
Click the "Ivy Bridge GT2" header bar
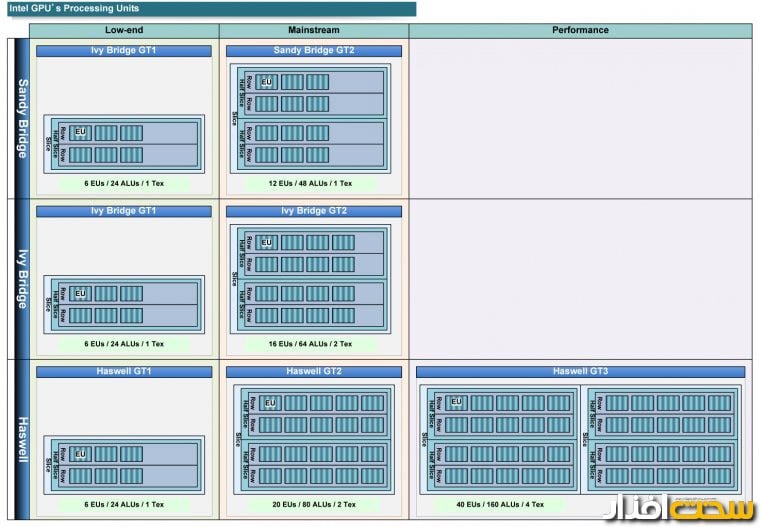[314, 211]
